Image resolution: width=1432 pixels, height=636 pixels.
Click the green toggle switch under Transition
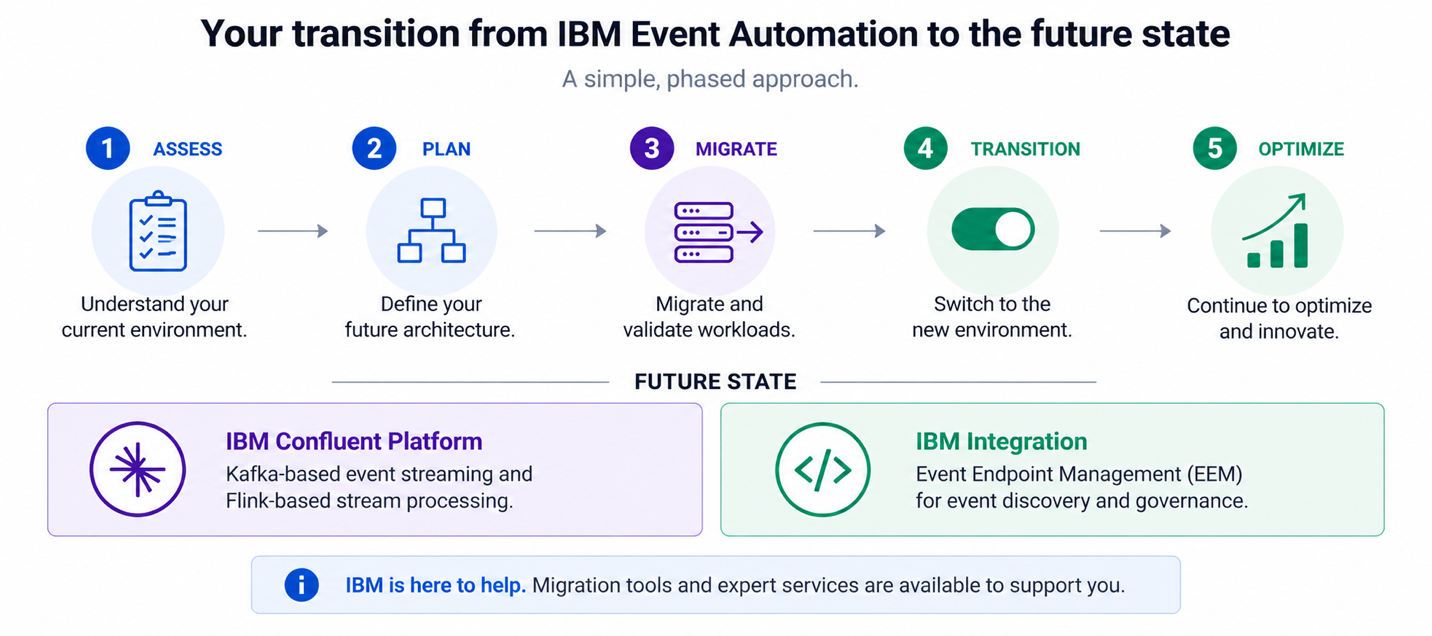coord(992,229)
